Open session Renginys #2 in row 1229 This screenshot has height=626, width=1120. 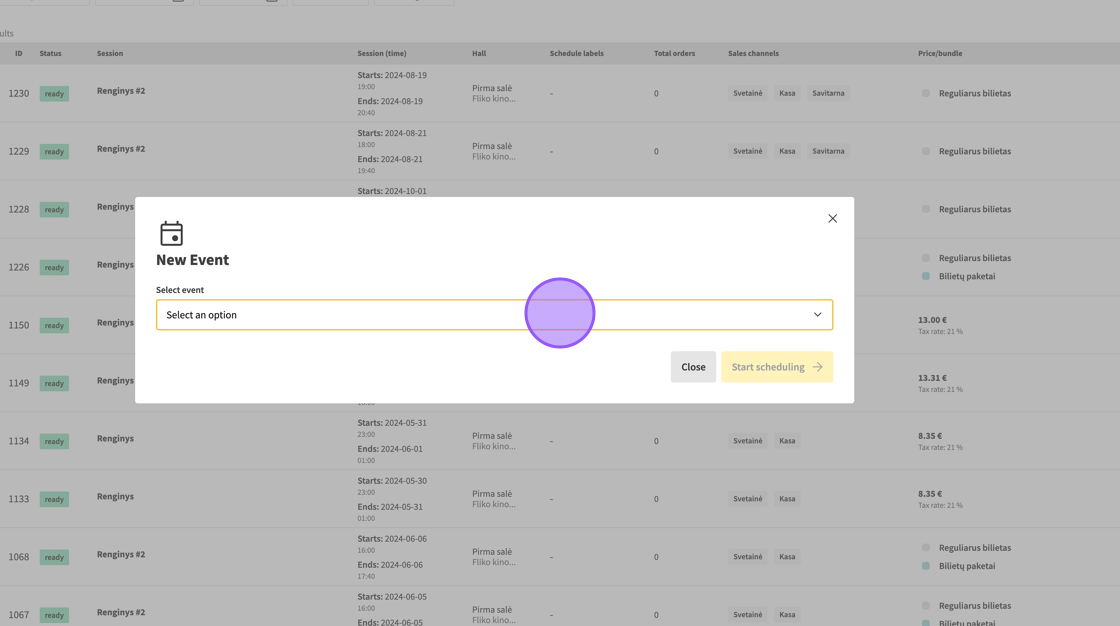pyautogui.click(x=121, y=149)
